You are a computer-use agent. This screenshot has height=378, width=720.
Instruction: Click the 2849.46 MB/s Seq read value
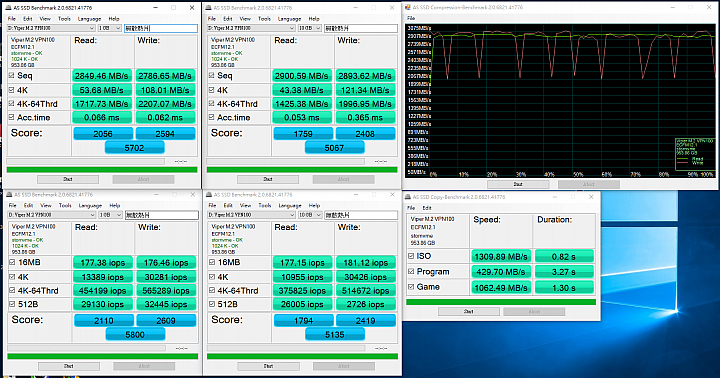[102, 76]
